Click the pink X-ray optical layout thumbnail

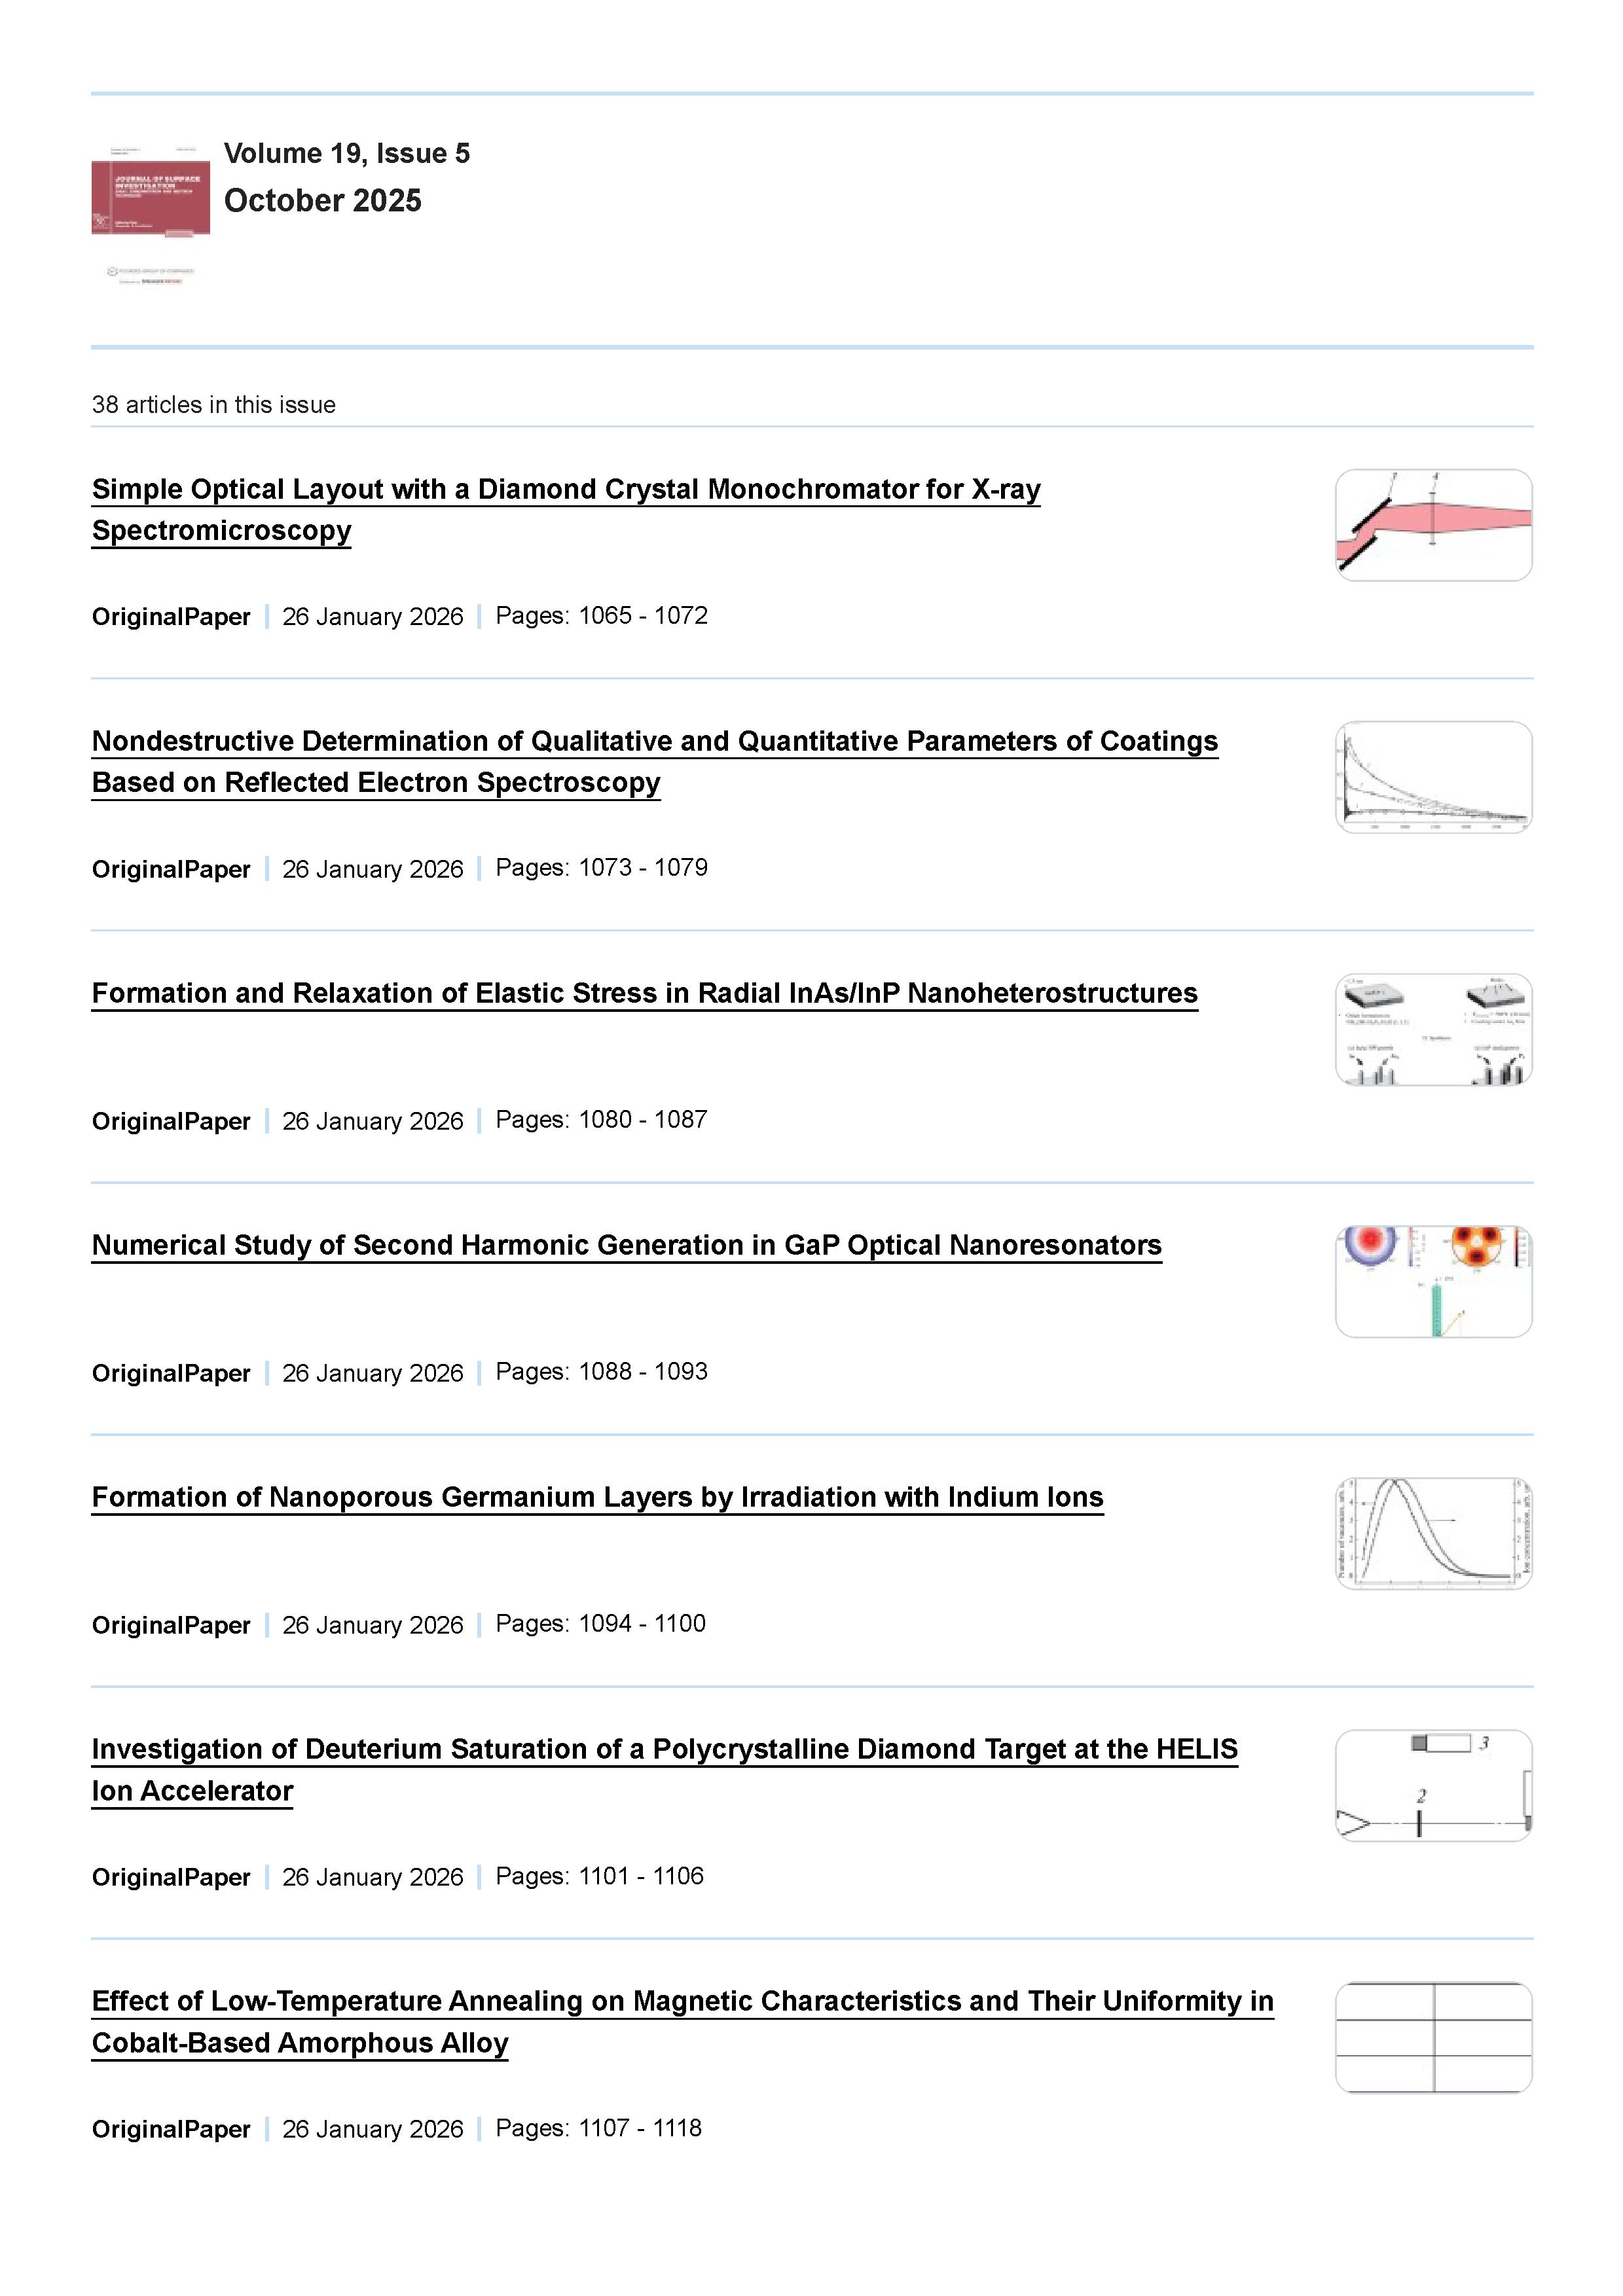pyautogui.click(x=1432, y=525)
